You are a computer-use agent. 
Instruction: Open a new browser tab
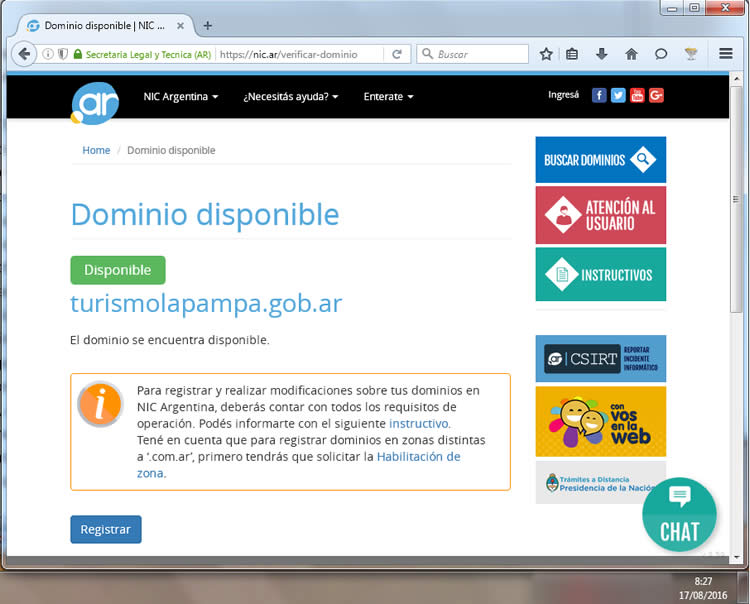pos(208,25)
